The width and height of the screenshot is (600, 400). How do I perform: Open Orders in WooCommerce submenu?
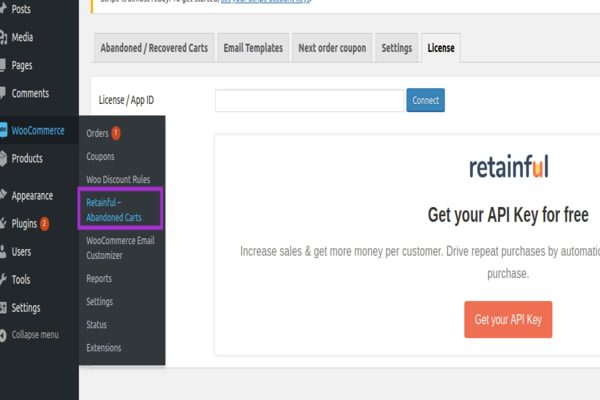[97, 133]
